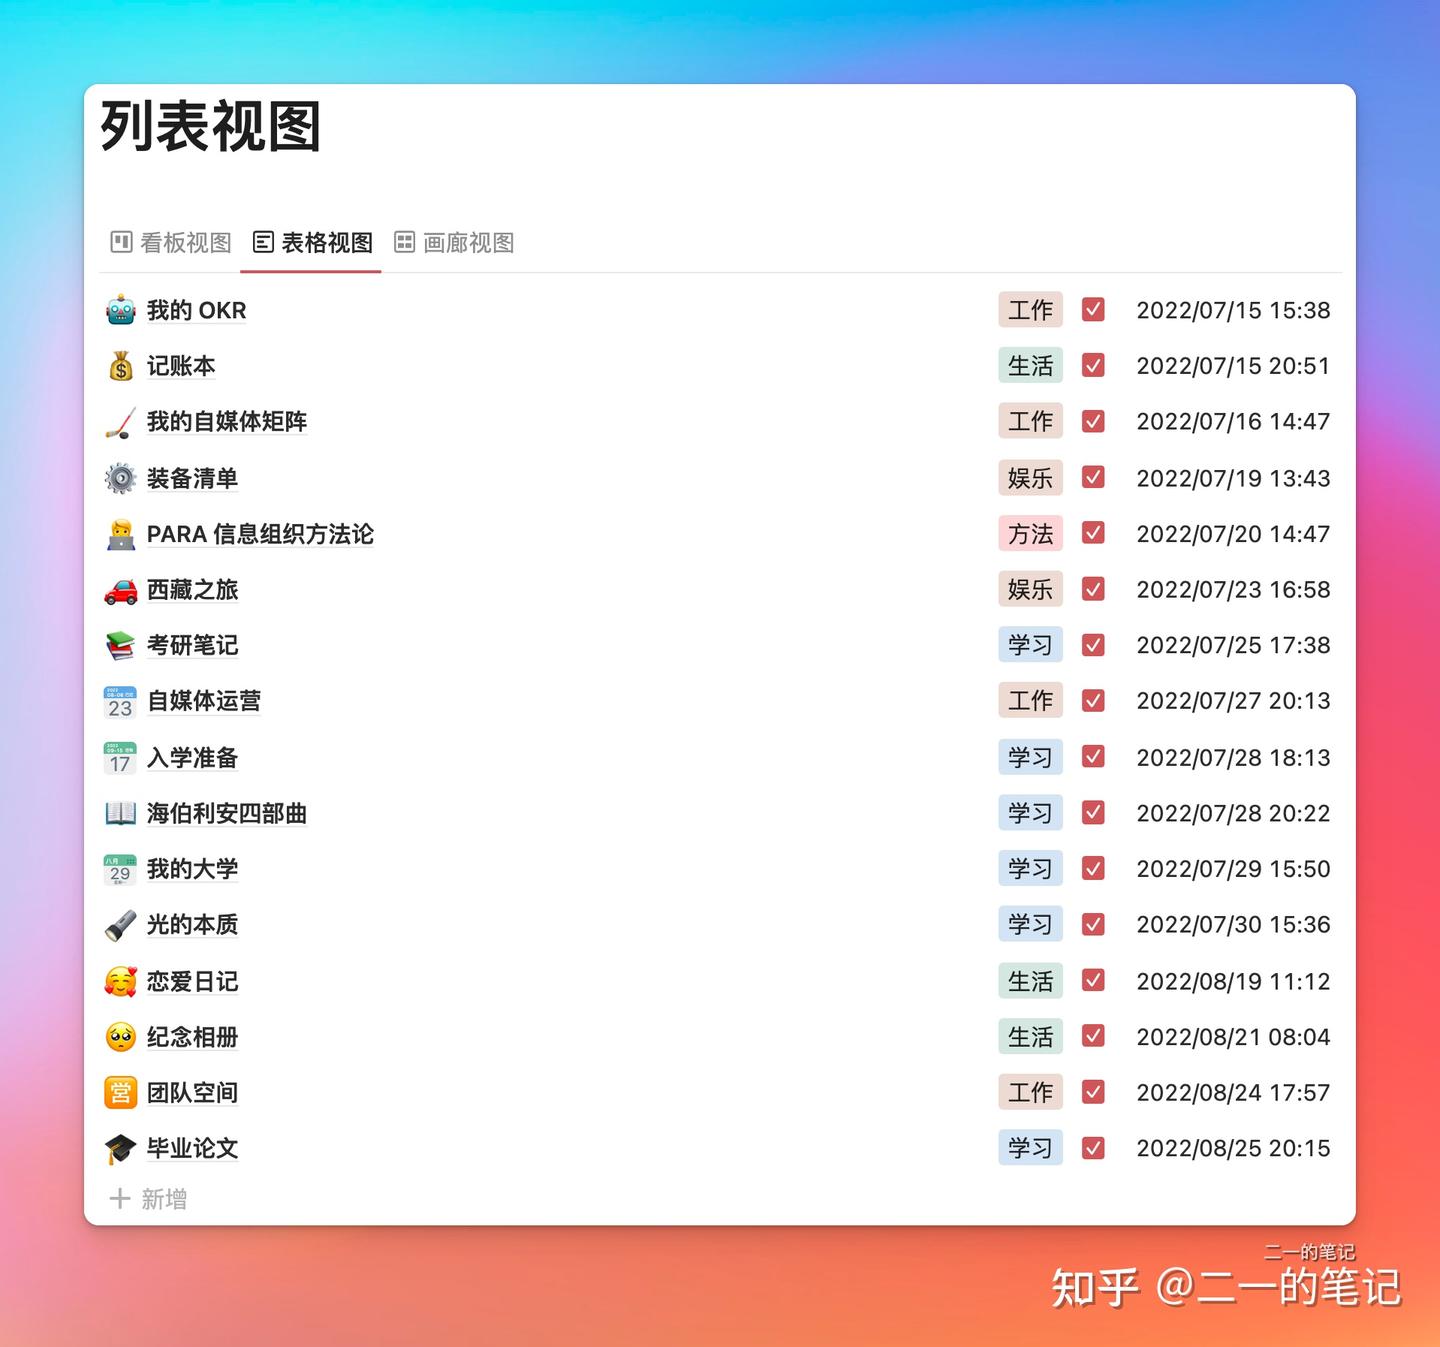Screen dimensions: 1440x1347
Task: Open the 娱乐 tag selector on 装备清单
Action: 1030,478
